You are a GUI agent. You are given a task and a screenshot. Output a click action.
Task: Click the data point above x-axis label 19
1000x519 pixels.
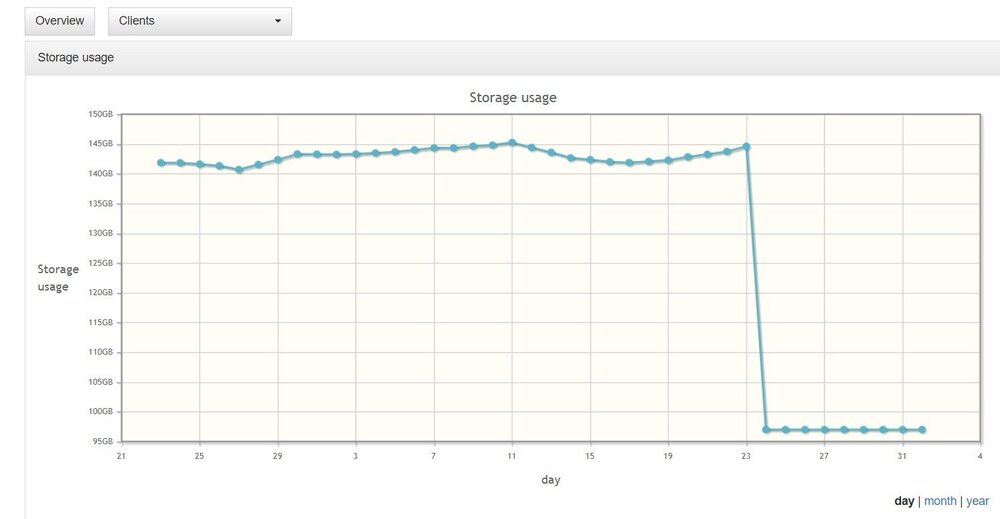[x=668, y=160]
